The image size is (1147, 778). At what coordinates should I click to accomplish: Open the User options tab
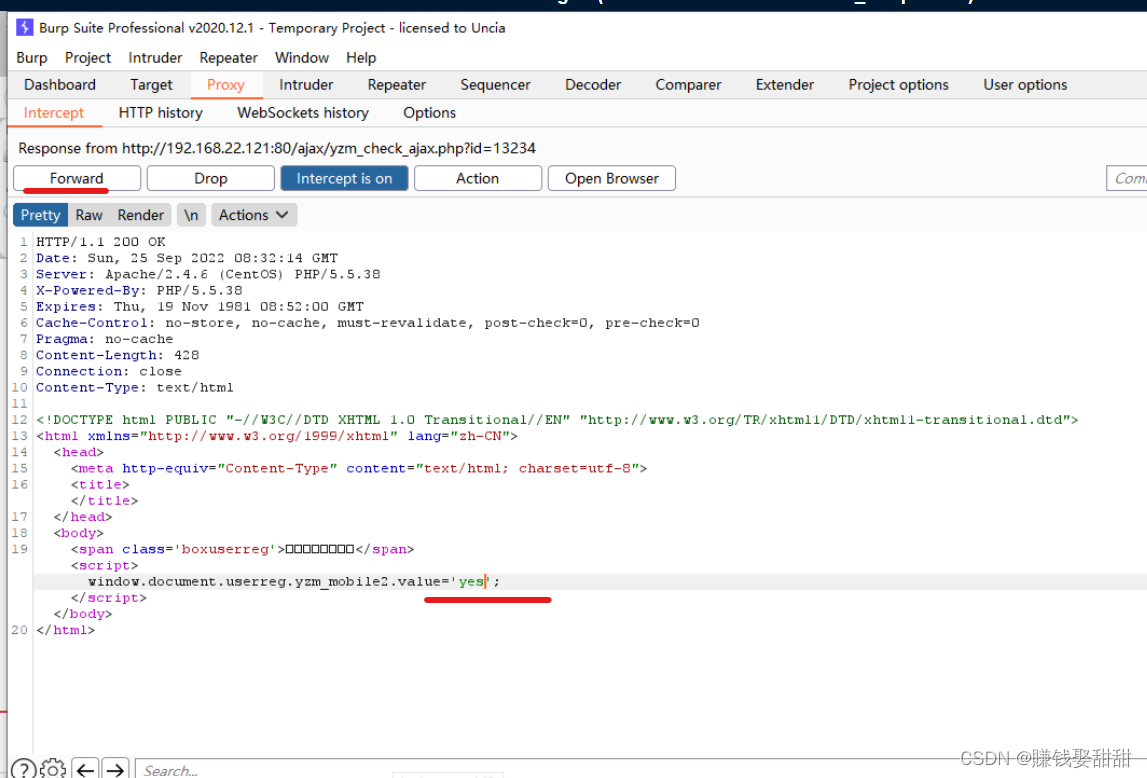(1025, 85)
